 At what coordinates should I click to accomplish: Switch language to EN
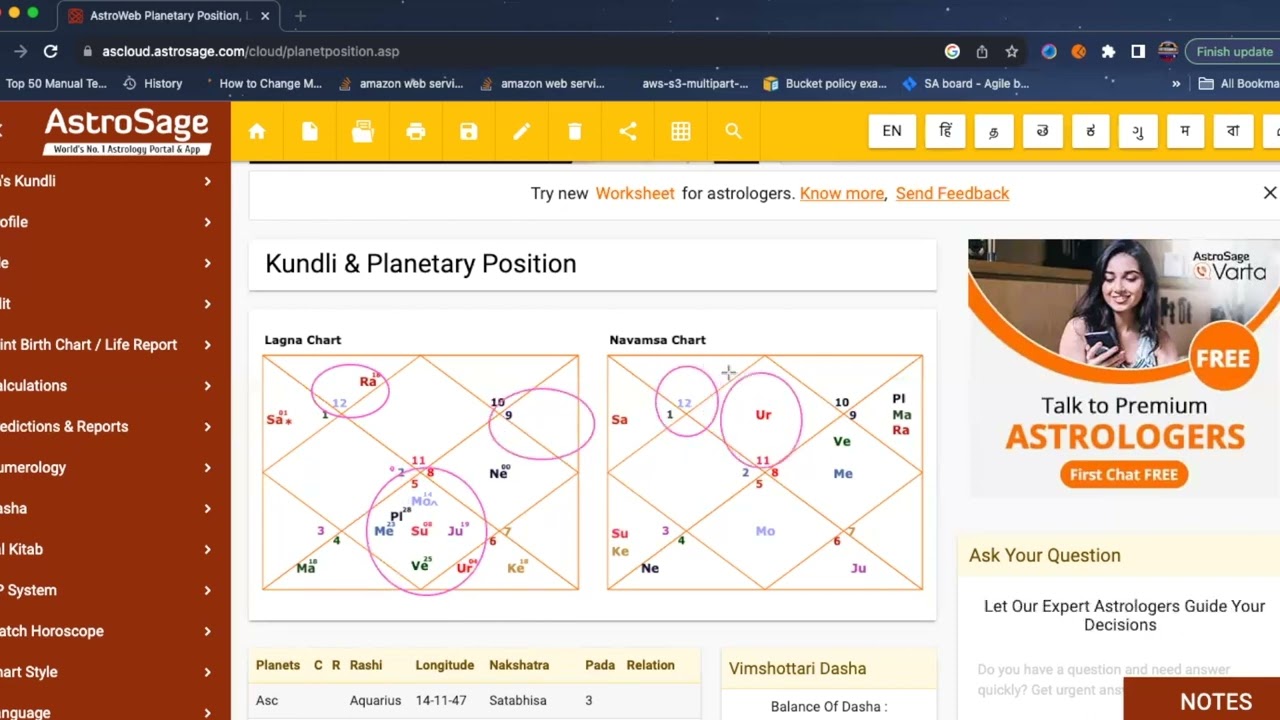(892, 131)
